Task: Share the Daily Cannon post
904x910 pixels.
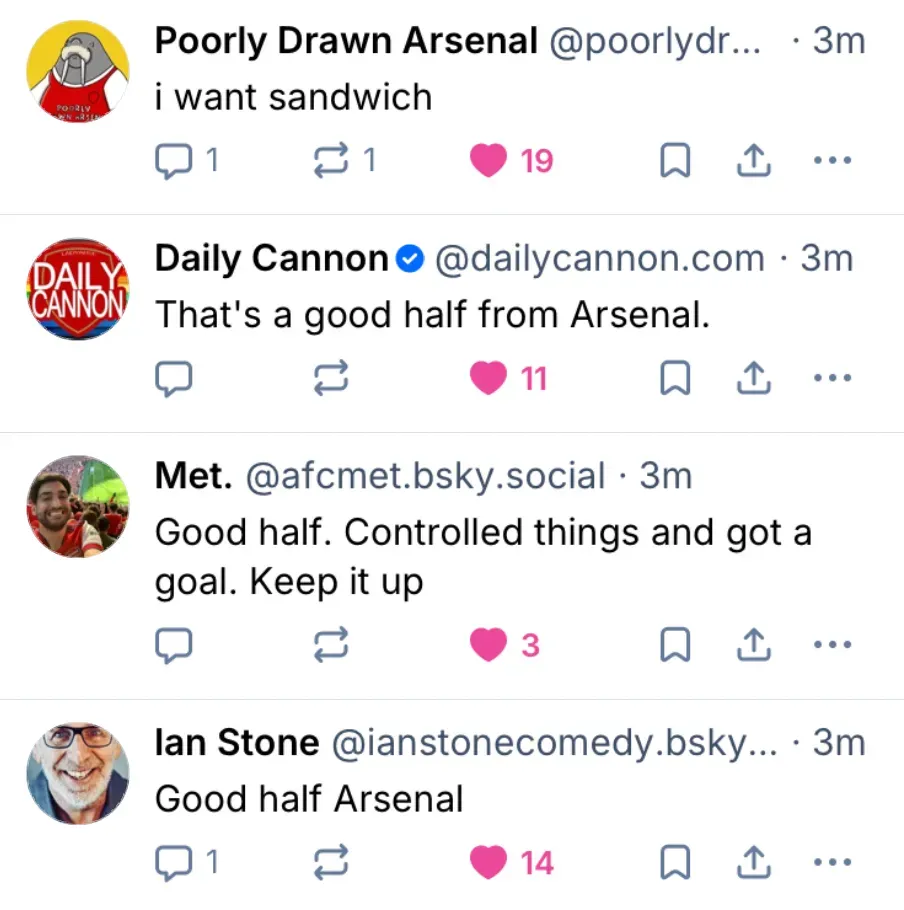Action: (753, 378)
